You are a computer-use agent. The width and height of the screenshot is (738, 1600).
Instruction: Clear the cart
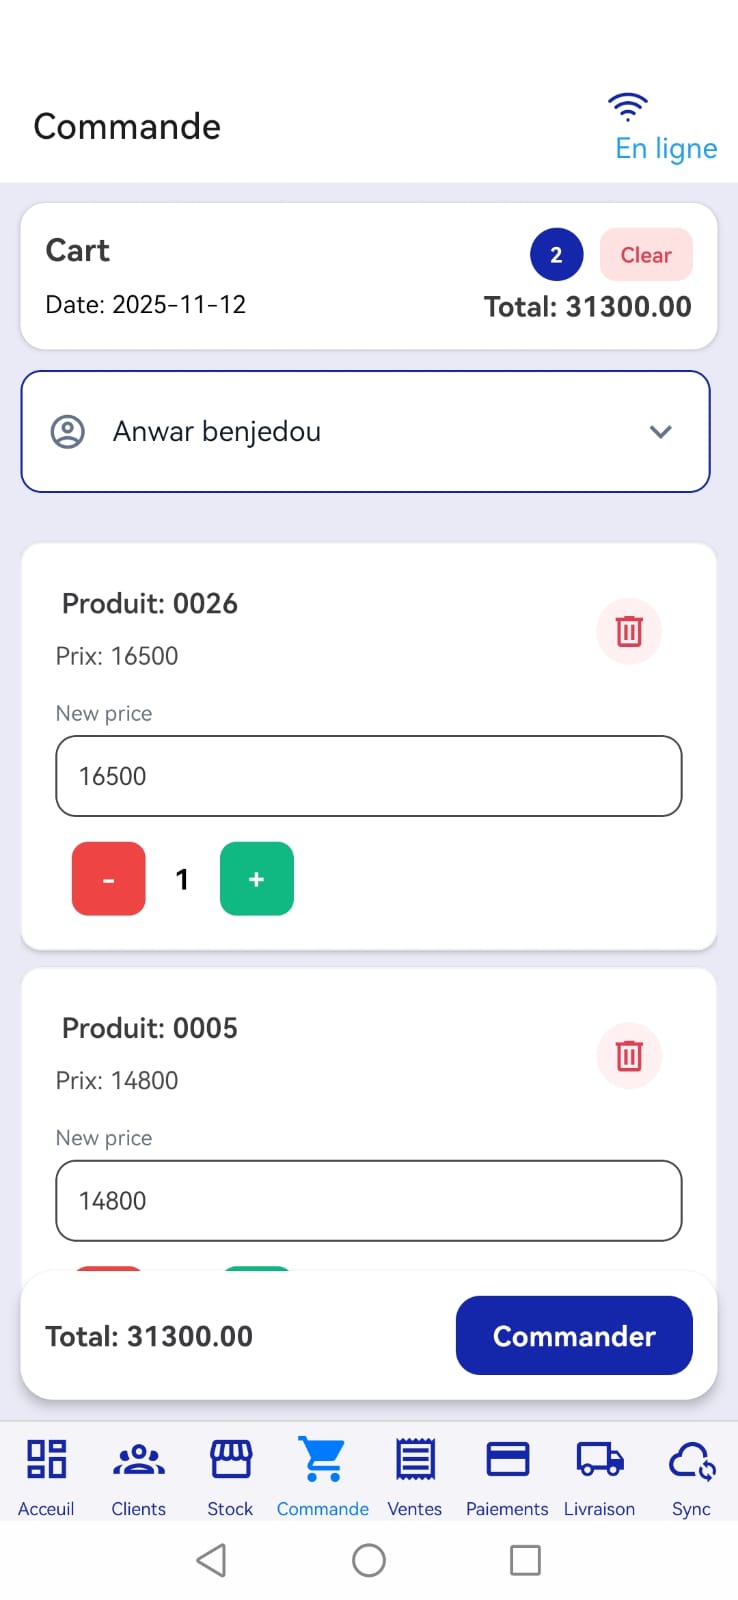tap(646, 255)
